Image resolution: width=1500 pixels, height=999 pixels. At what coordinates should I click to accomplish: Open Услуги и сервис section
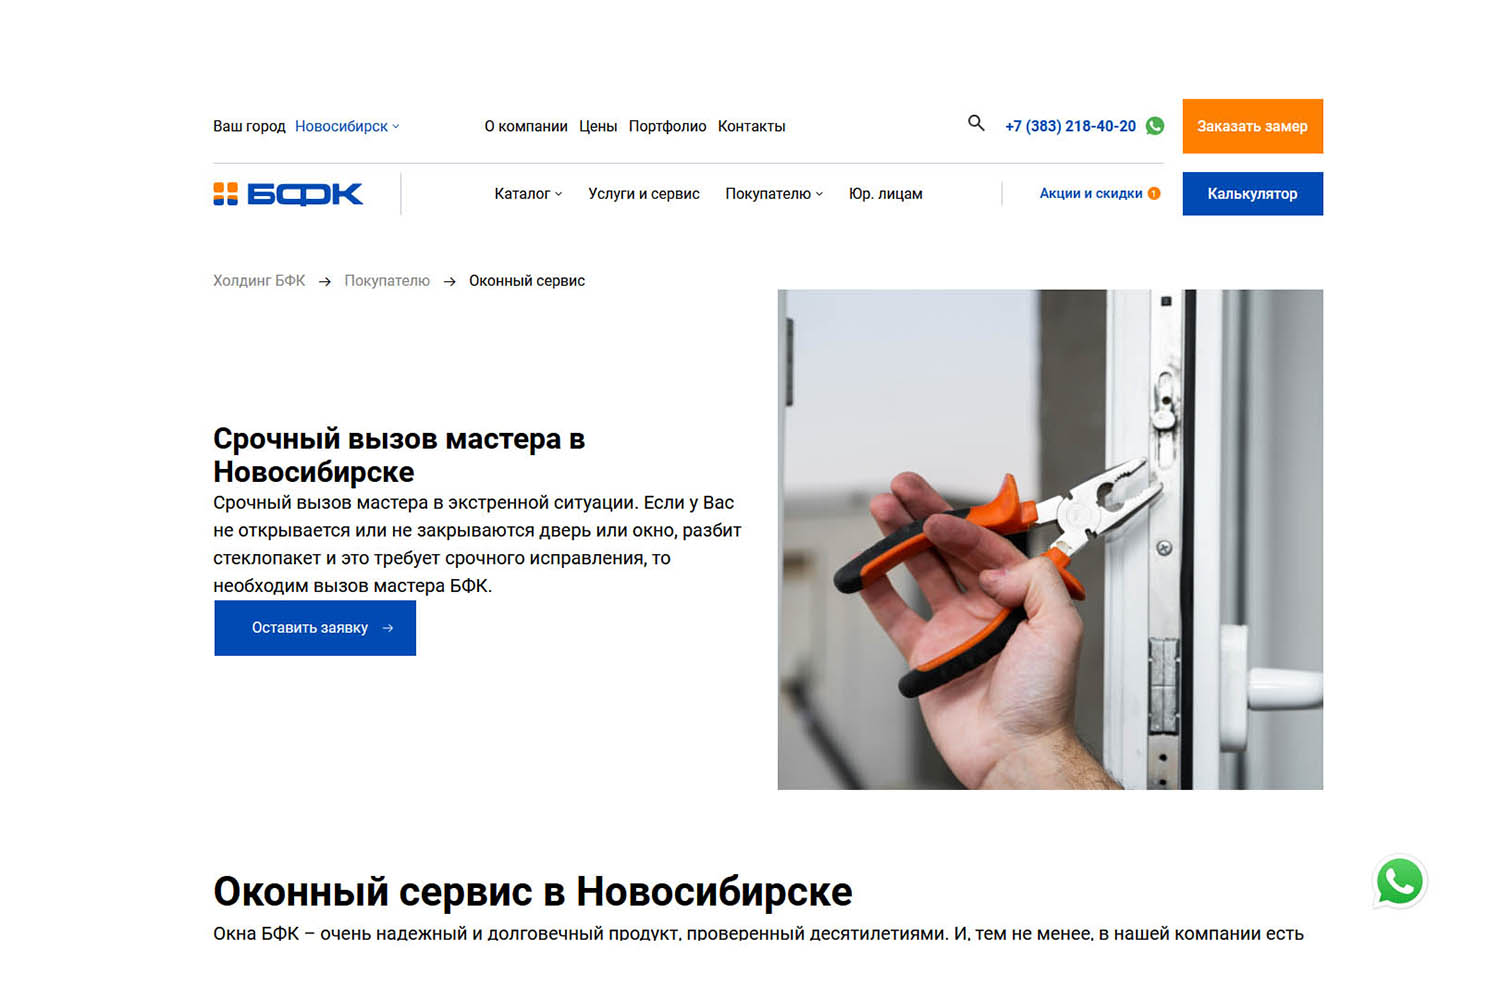644,194
